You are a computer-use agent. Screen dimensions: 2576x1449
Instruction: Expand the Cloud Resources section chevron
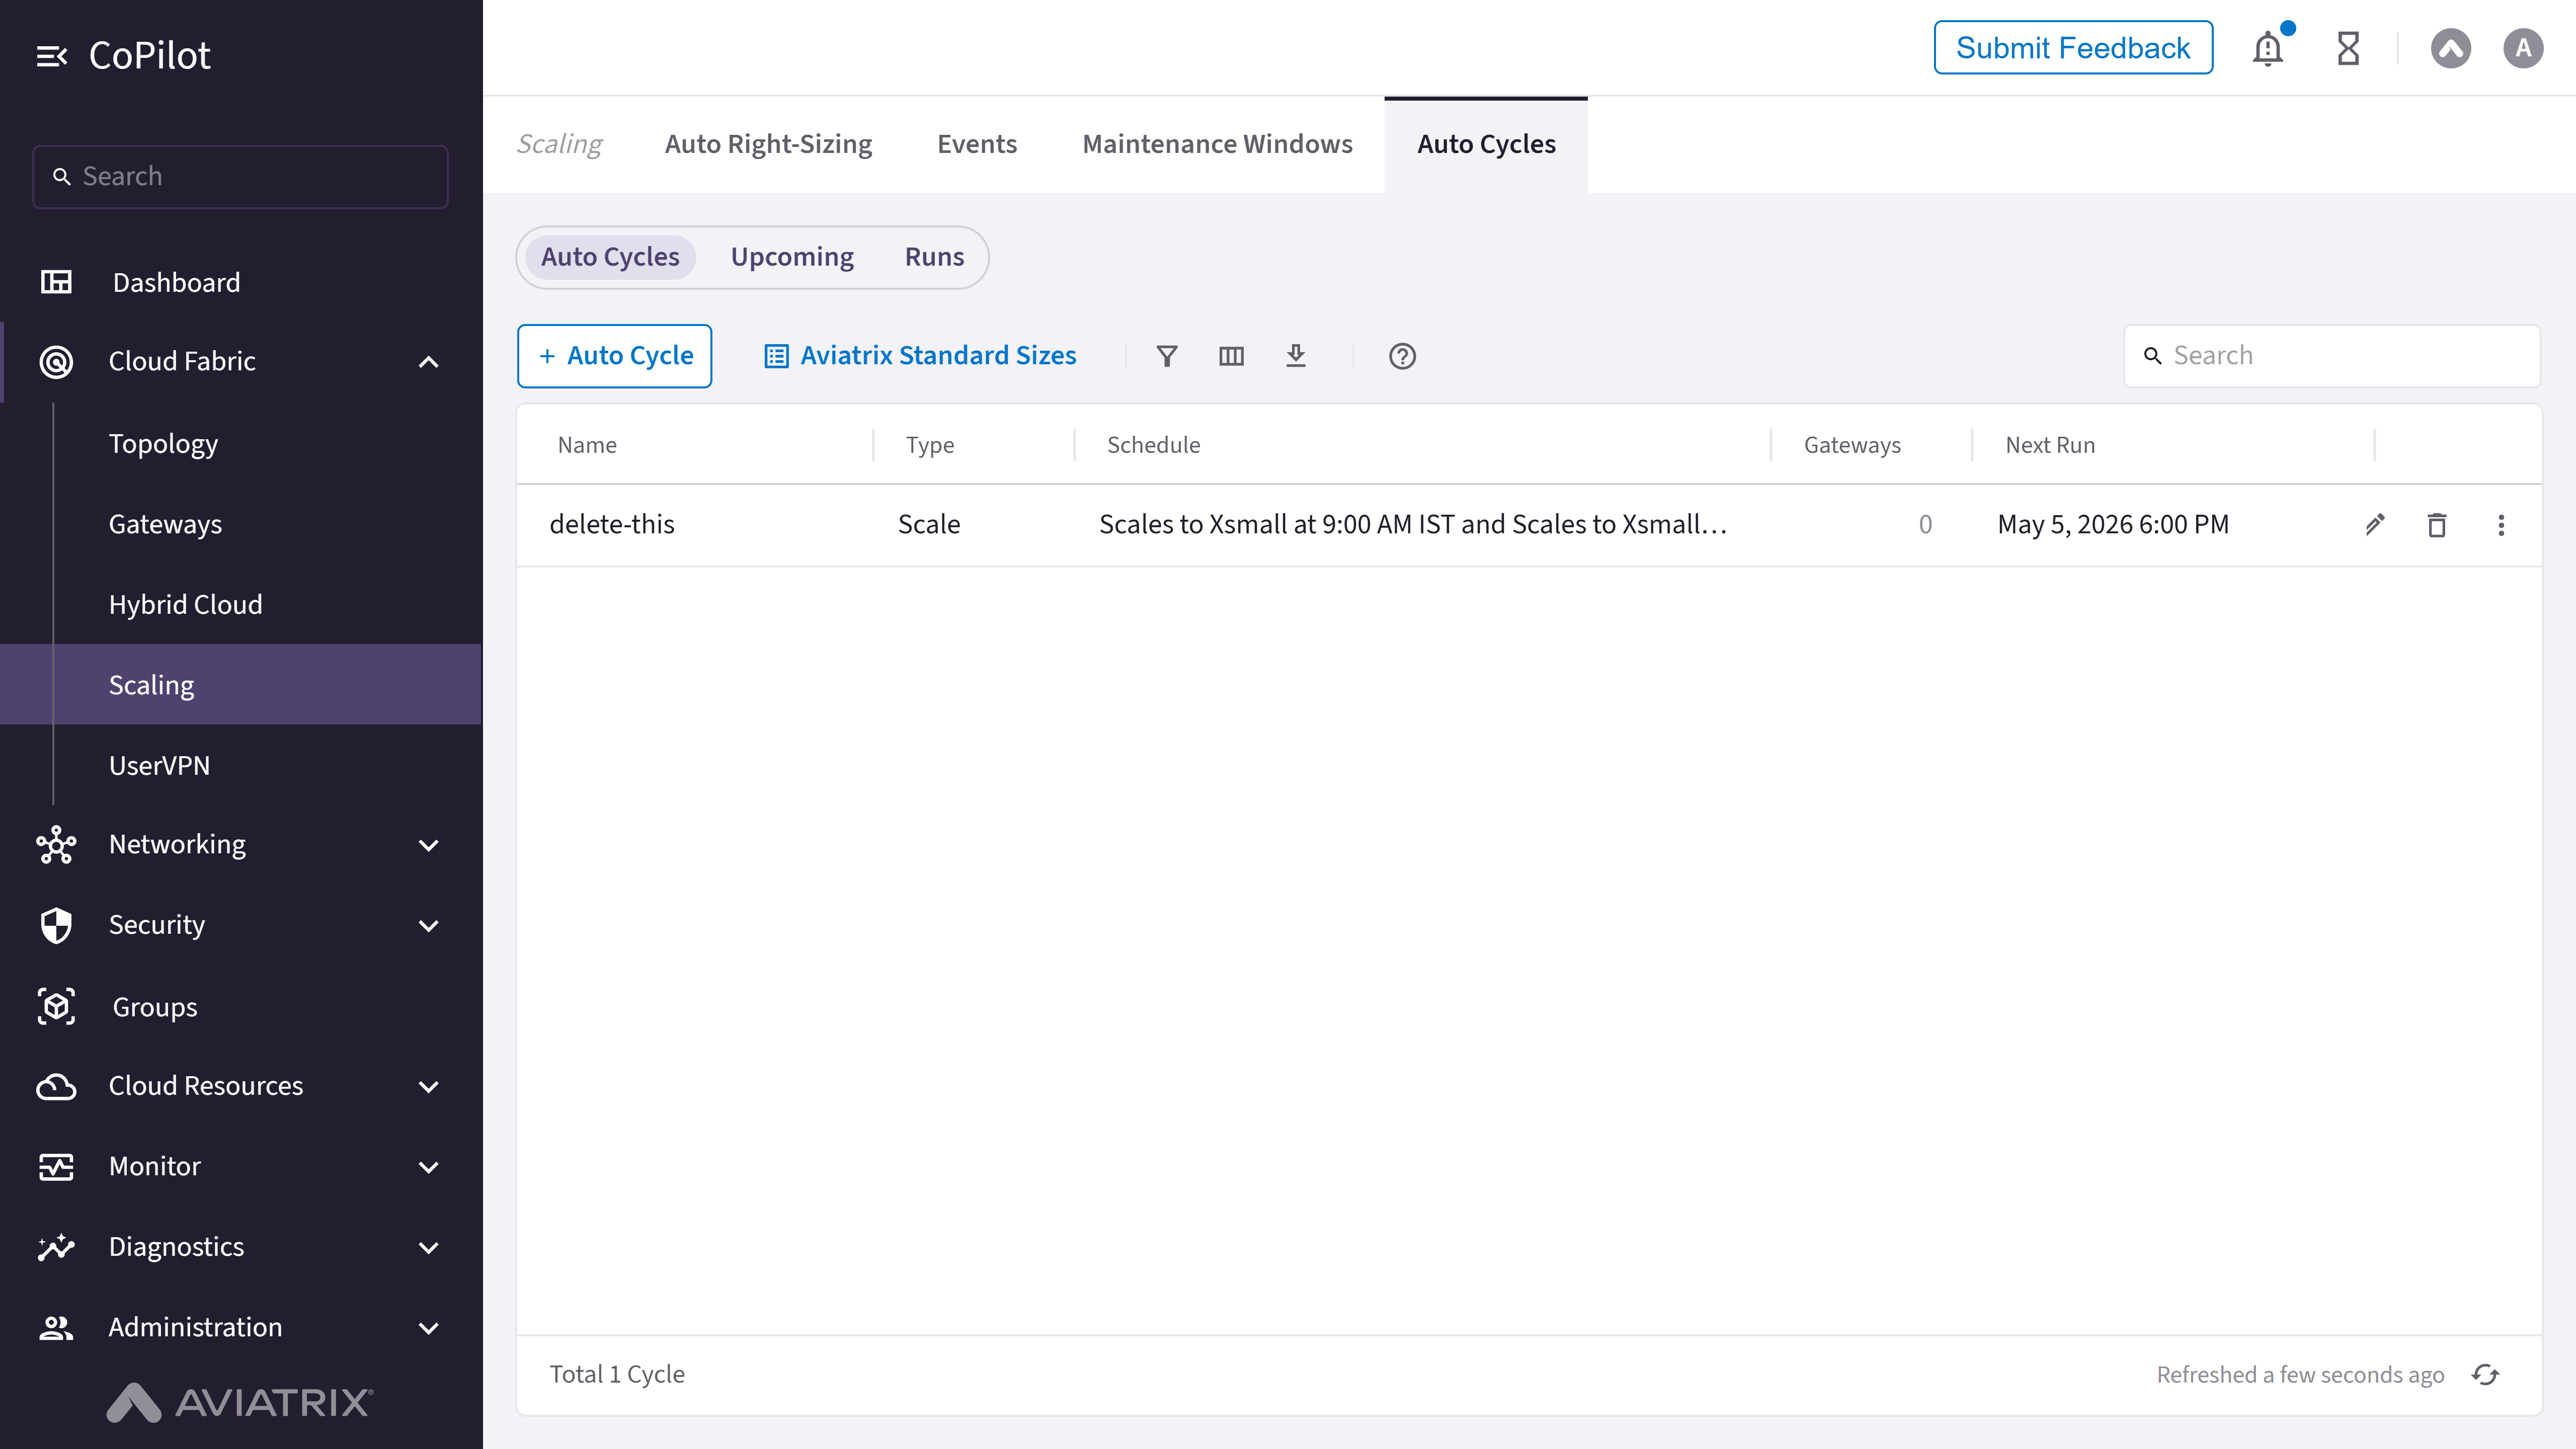point(428,1087)
